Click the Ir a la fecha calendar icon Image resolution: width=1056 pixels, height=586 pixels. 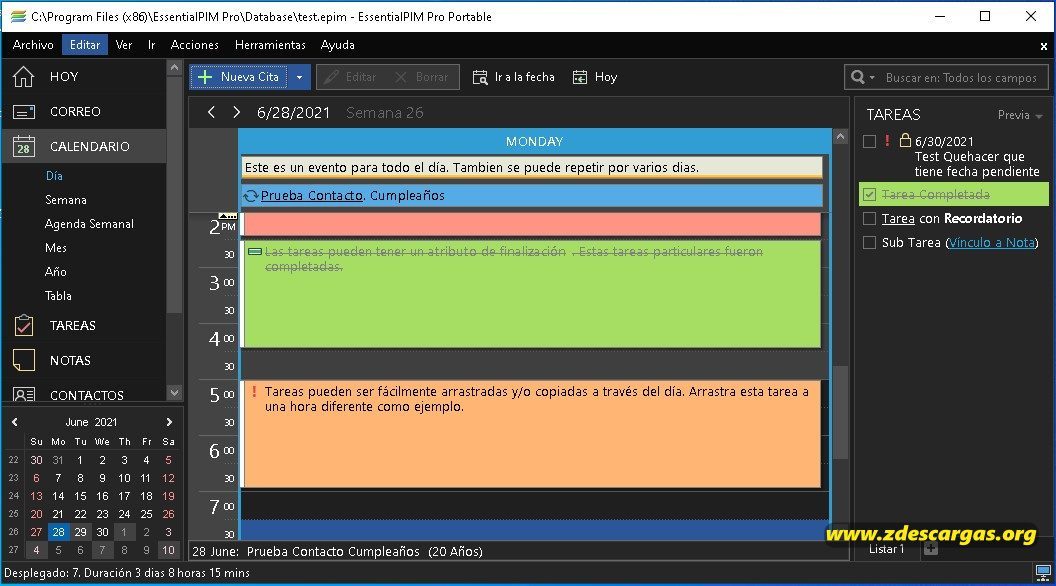(x=480, y=77)
